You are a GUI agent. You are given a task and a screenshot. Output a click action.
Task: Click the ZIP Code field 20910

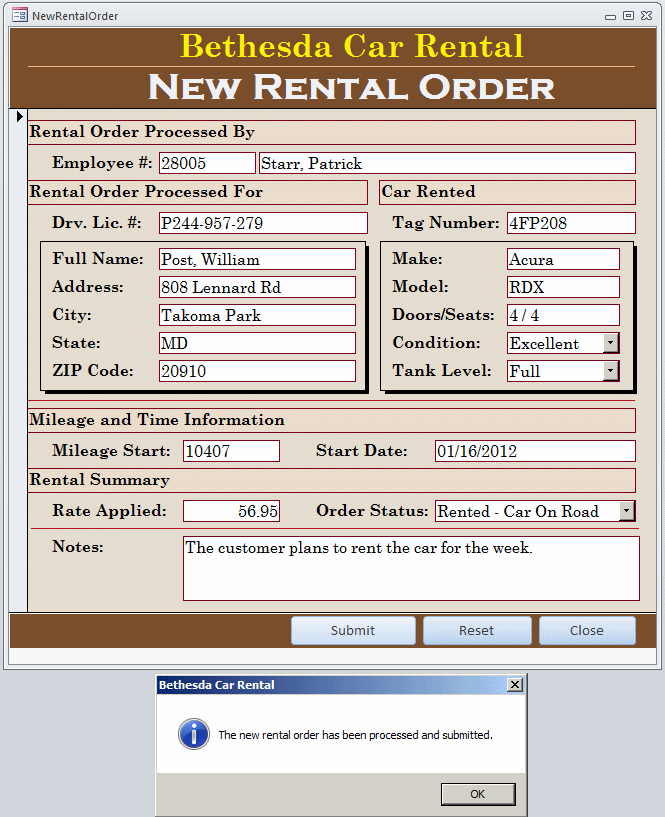tap(257, 371)
